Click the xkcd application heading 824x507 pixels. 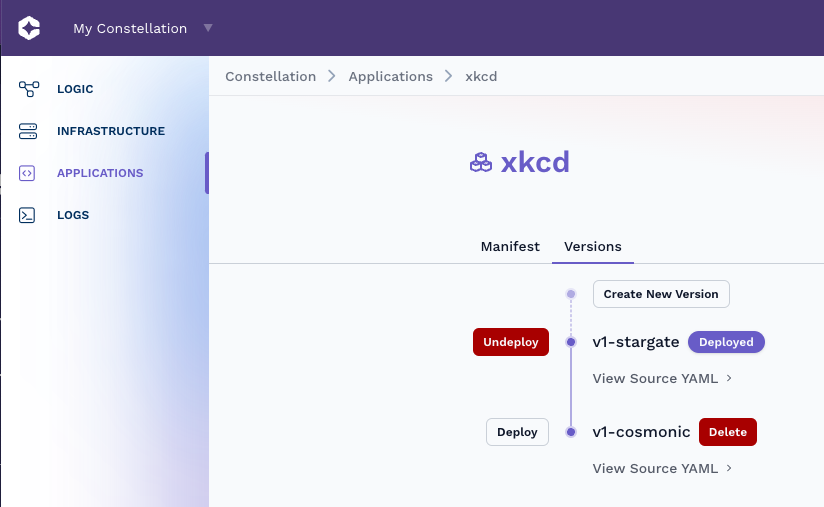535,162
